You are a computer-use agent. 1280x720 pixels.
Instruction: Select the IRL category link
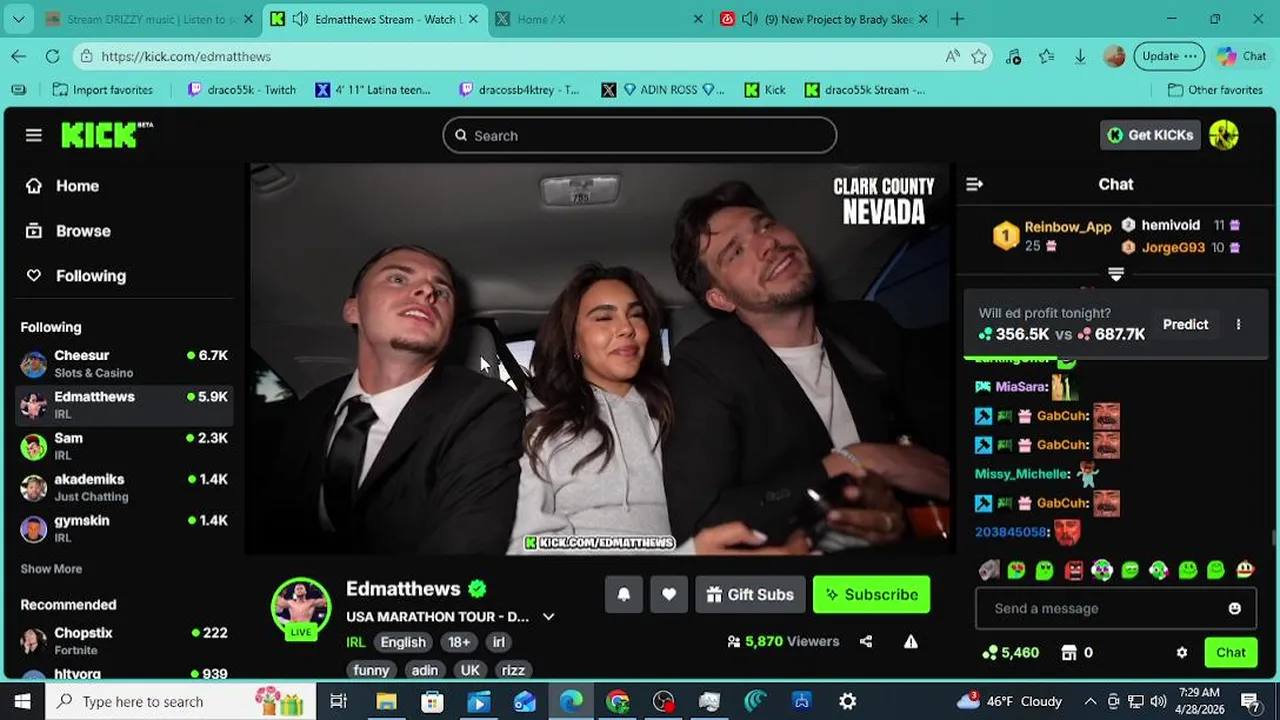[356, 642]
